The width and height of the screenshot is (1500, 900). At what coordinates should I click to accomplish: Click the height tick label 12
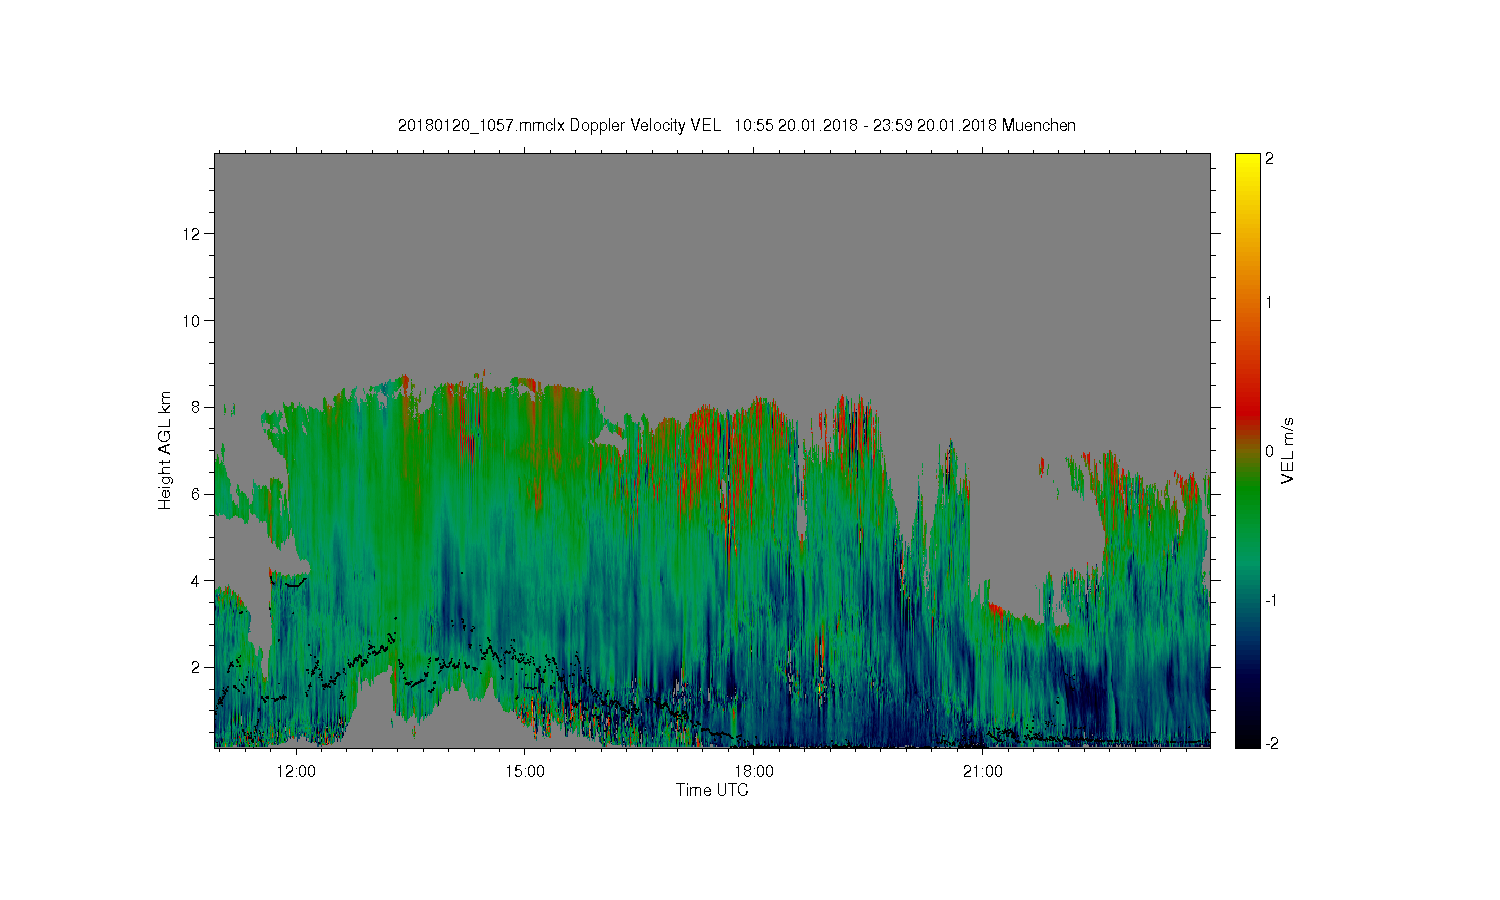pos(193,234)
